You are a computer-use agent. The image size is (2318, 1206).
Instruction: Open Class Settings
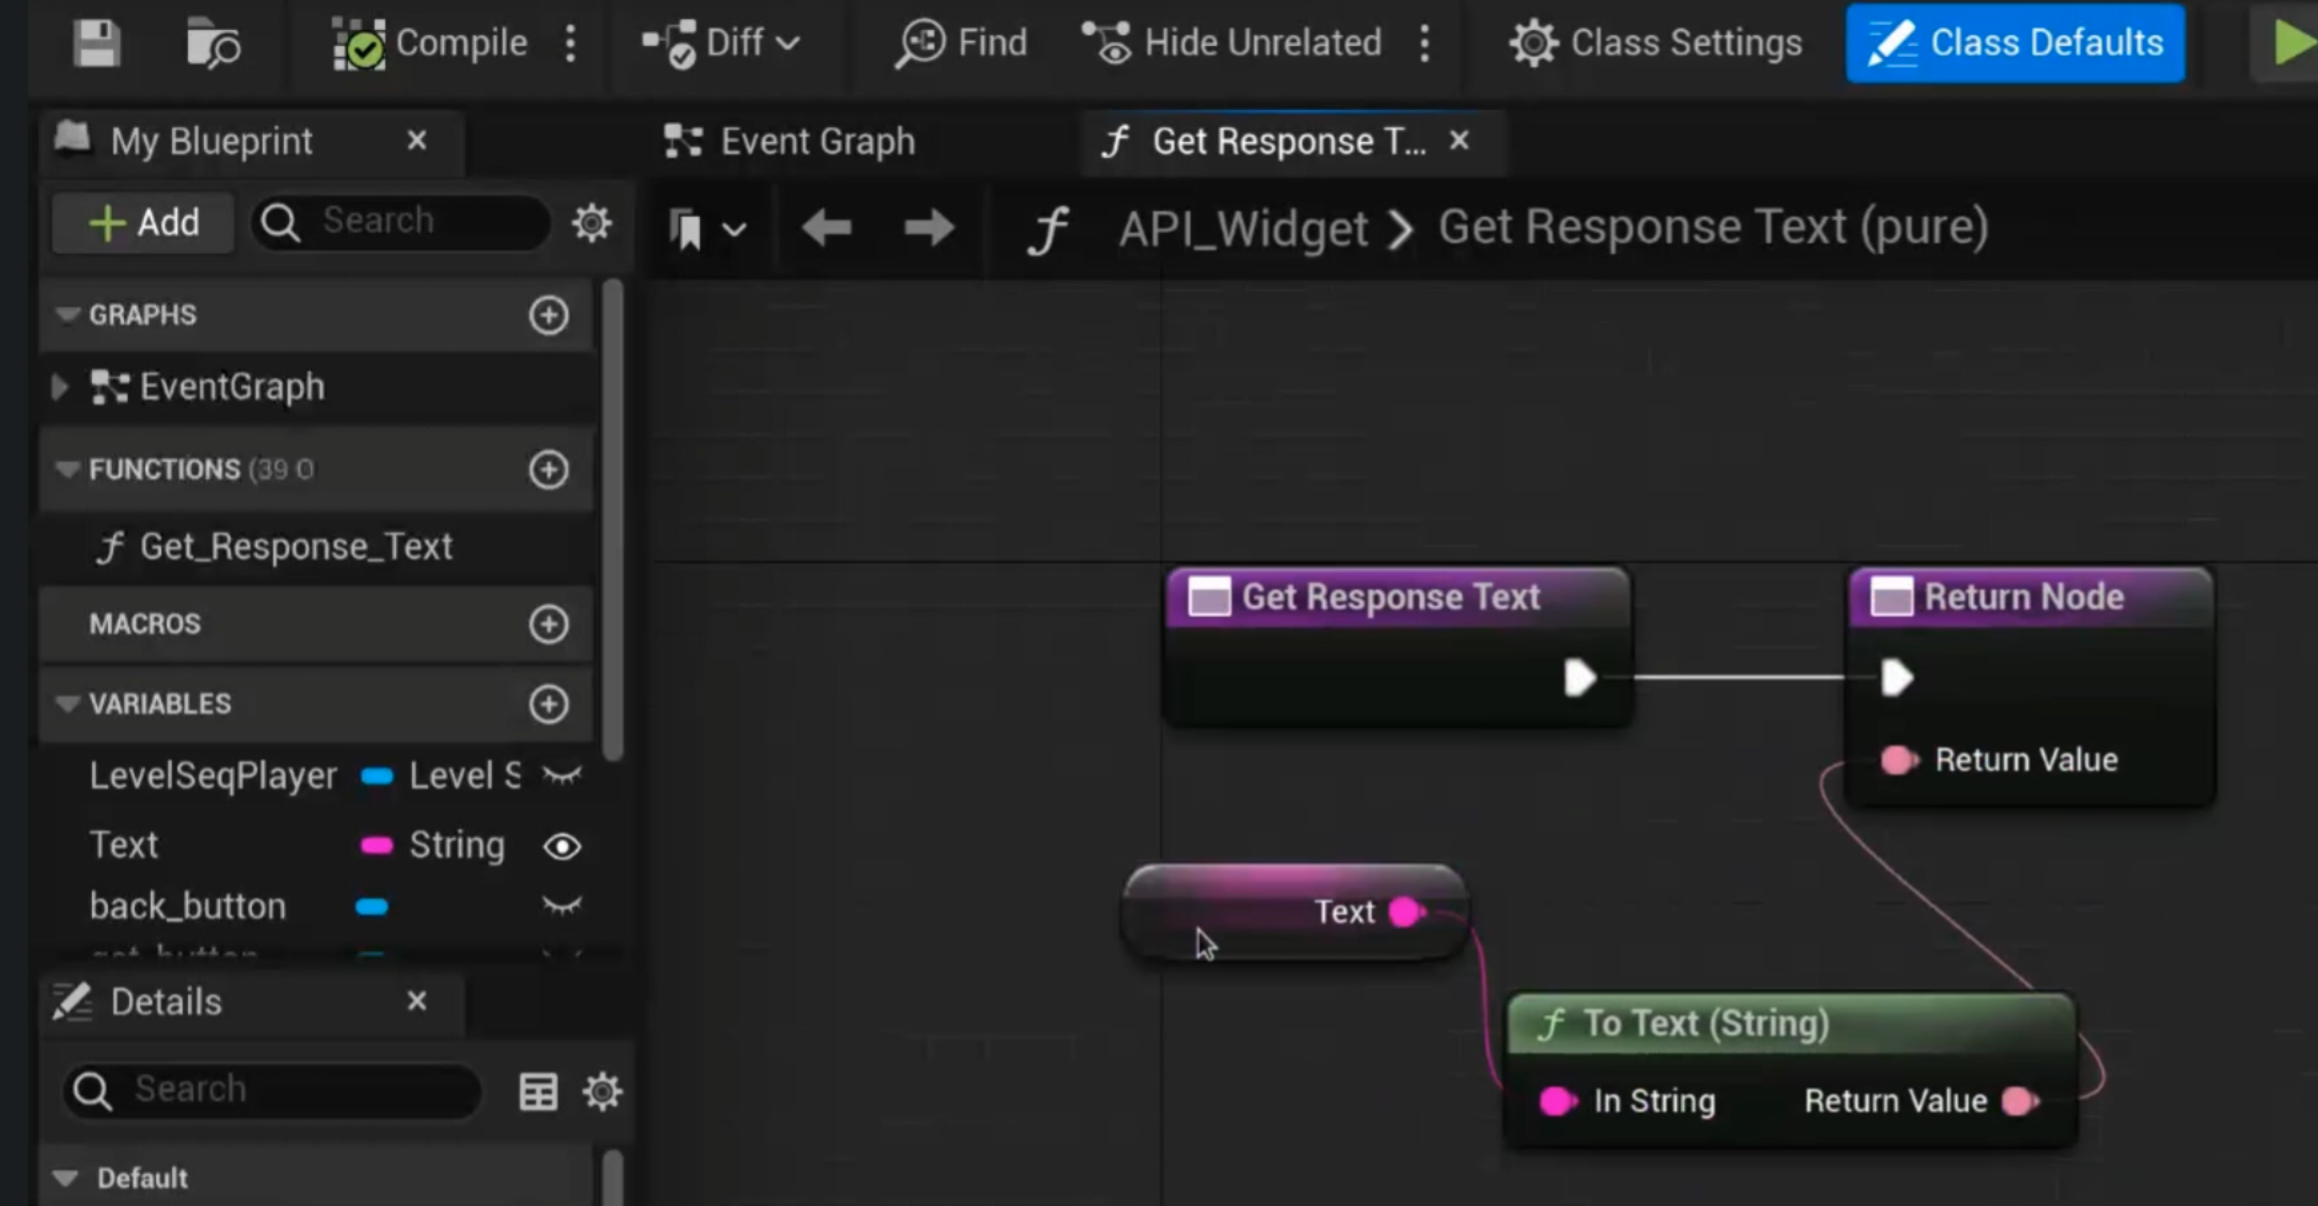1656,44
